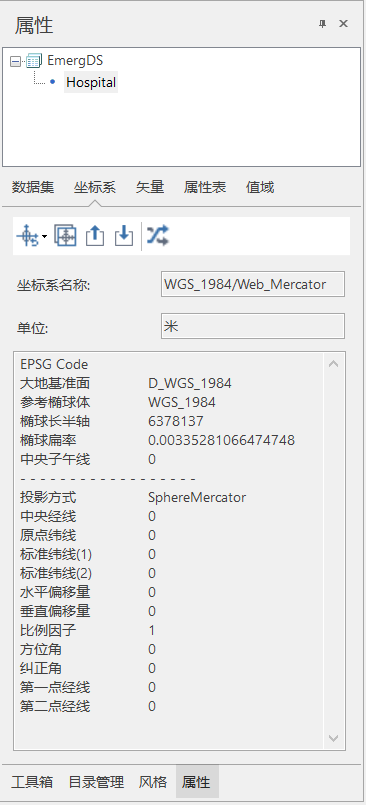Screen dimensions: 366x805
Task: Switch to the 目录管理 bottom tab
Action: (97, 782)
